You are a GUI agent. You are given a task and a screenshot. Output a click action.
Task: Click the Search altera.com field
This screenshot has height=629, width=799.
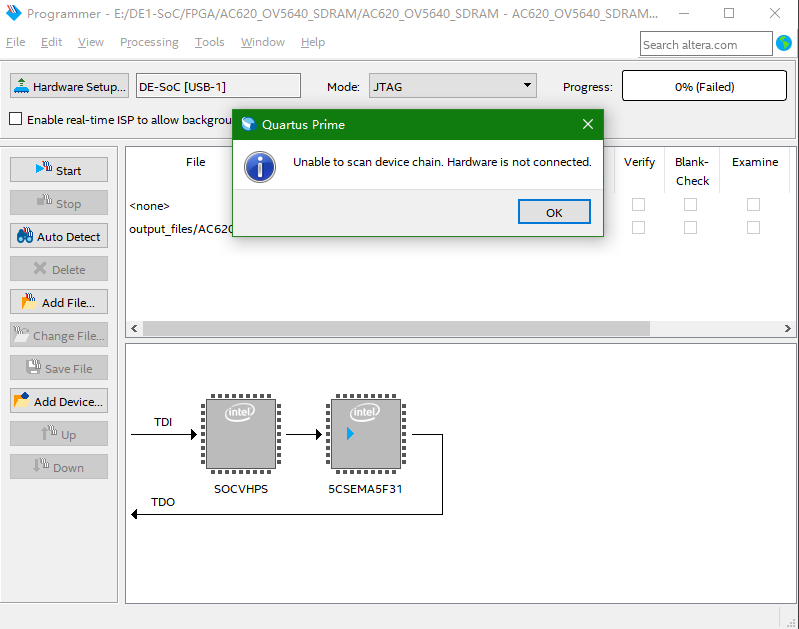pos(706,44)
